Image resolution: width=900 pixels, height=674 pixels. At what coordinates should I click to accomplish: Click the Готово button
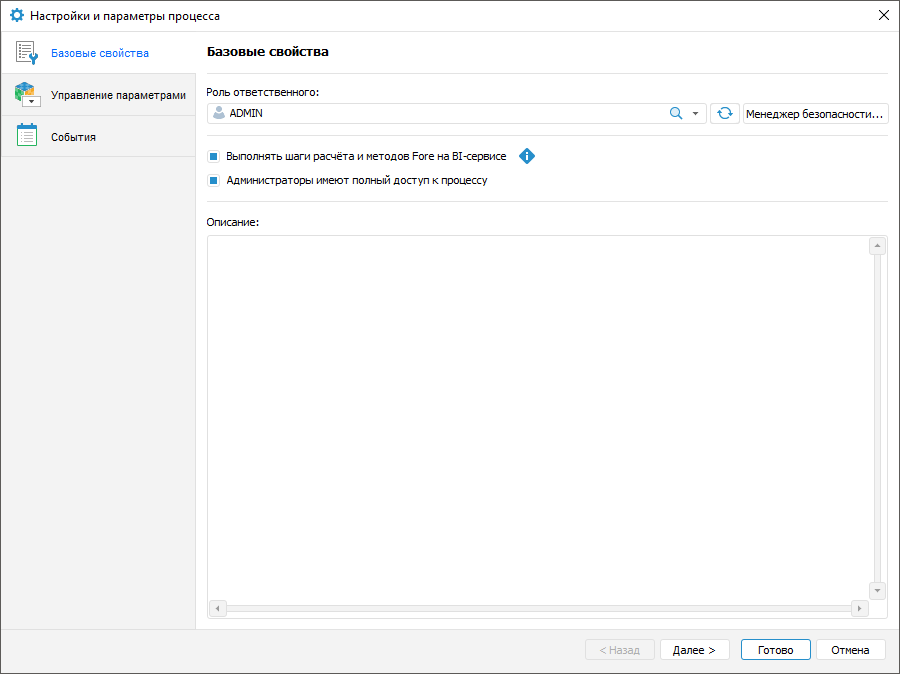(775, 650)
